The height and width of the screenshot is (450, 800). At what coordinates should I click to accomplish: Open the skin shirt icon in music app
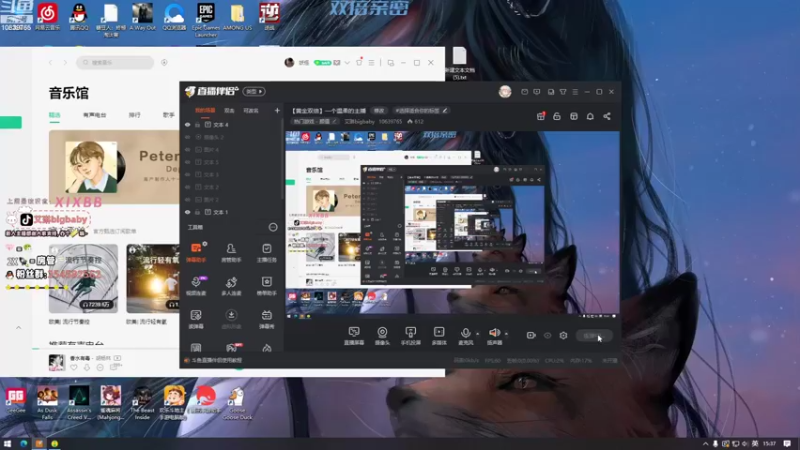[x=359, y=62]
